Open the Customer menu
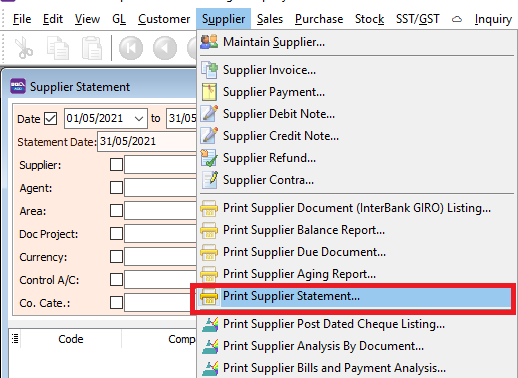The image size is (518, 378). [x=164, y=19]
